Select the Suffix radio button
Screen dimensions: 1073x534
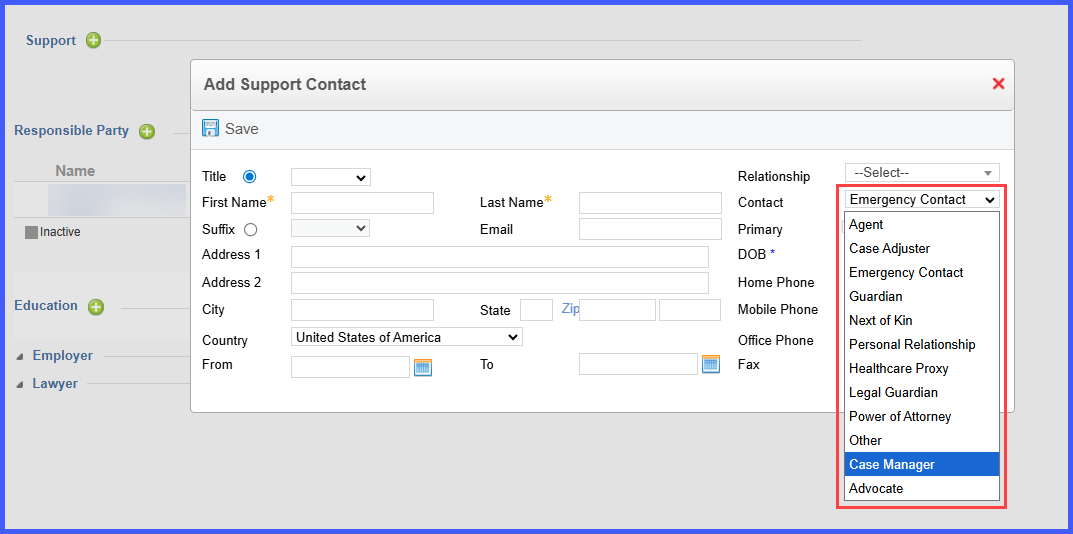pyautogui.click(x=250, y=229)
